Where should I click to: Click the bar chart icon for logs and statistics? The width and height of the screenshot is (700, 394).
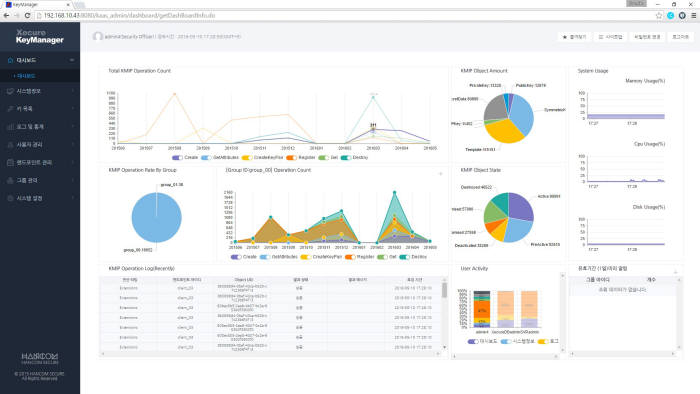(10, 127)
